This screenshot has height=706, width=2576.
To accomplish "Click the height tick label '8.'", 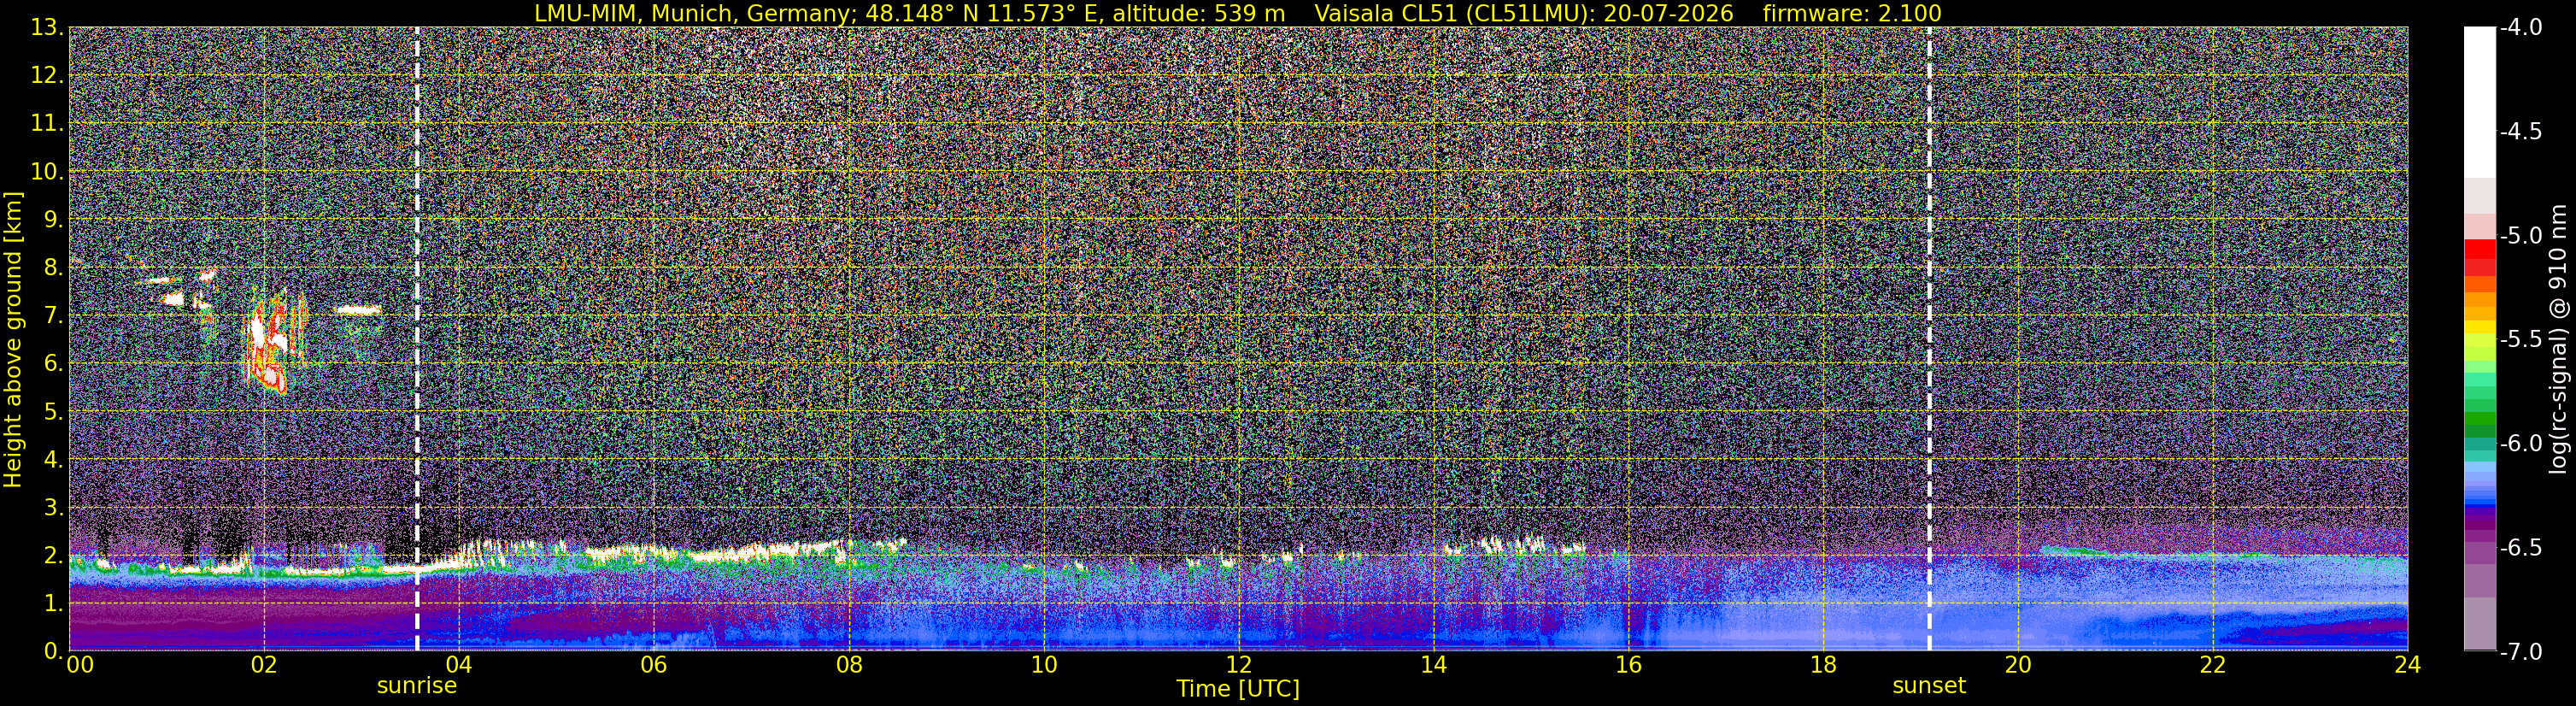I will coord(54,268).
